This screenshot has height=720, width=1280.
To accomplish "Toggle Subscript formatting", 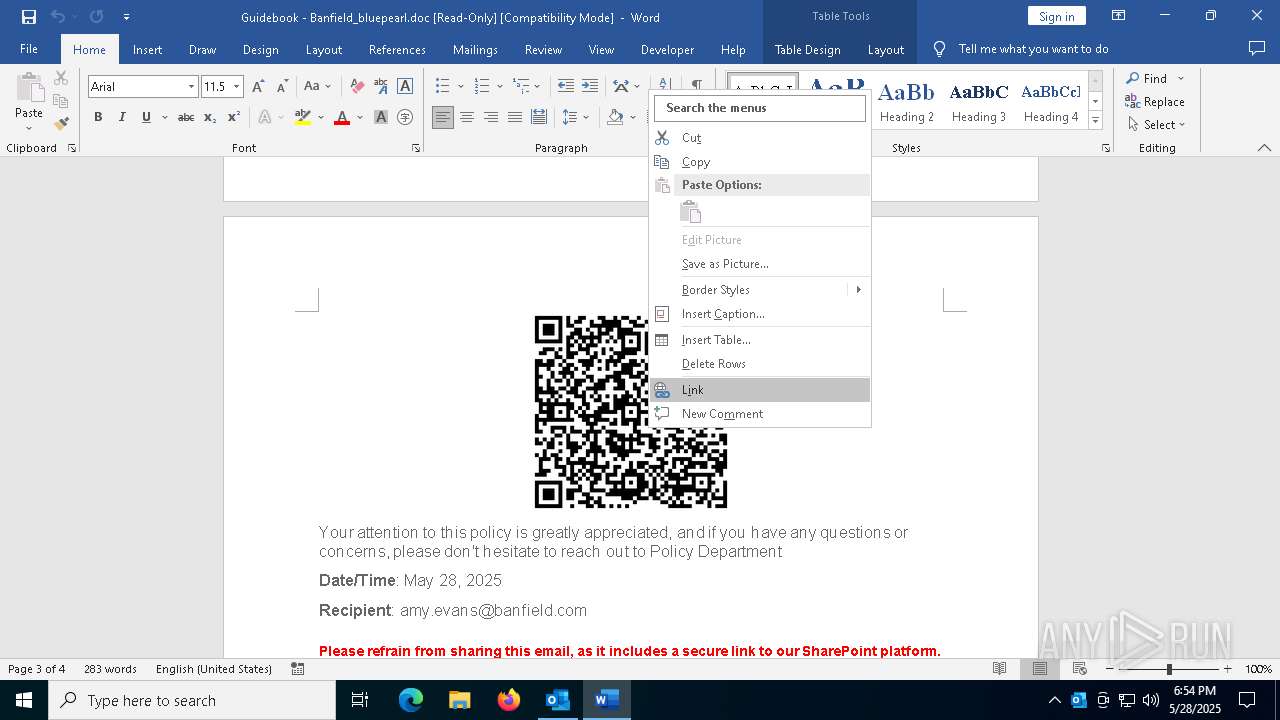I will pos(210,117).
